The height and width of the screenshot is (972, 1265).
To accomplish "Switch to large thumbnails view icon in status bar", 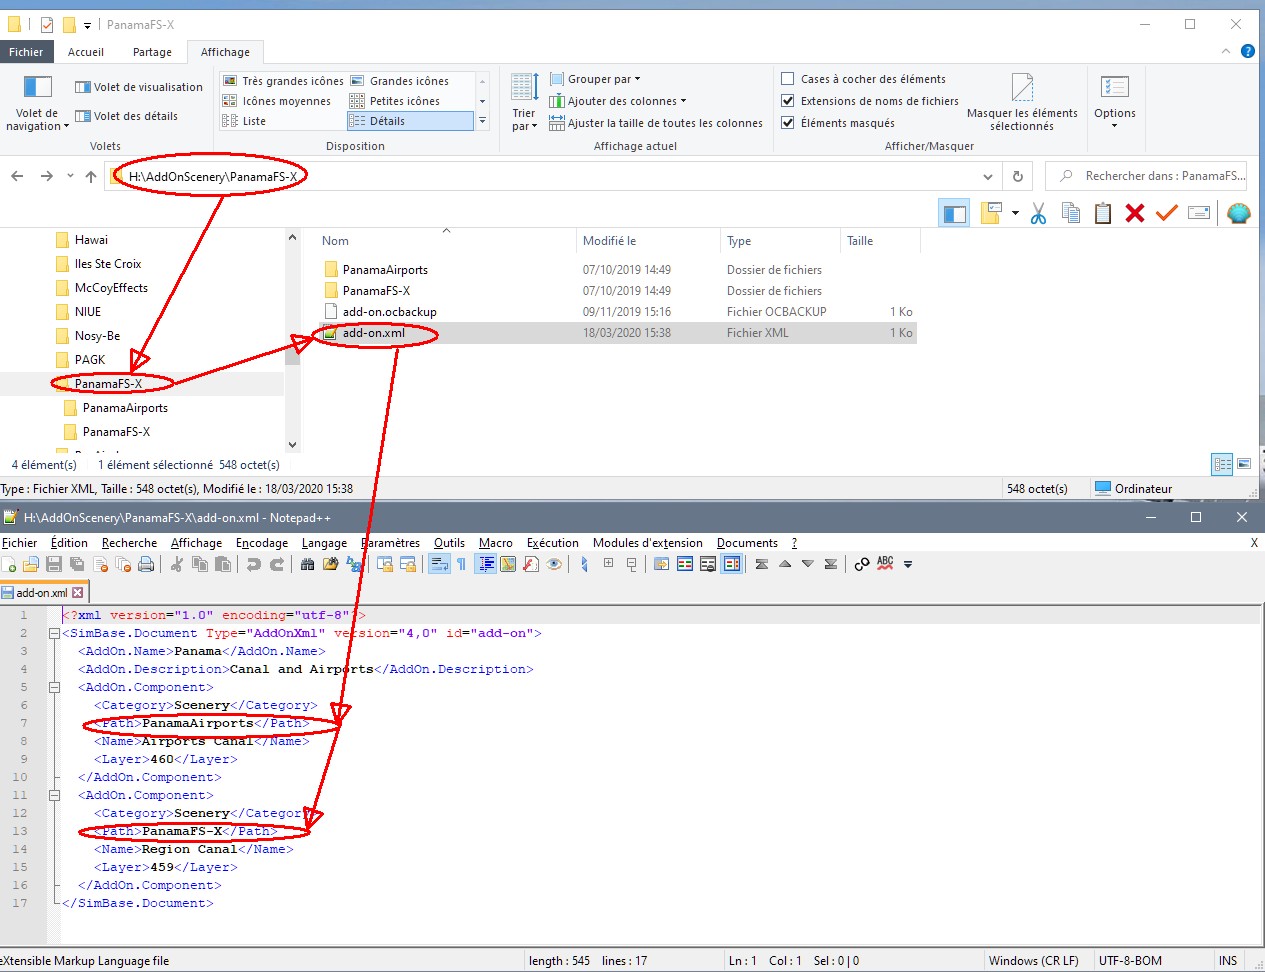I will 1244,464.
